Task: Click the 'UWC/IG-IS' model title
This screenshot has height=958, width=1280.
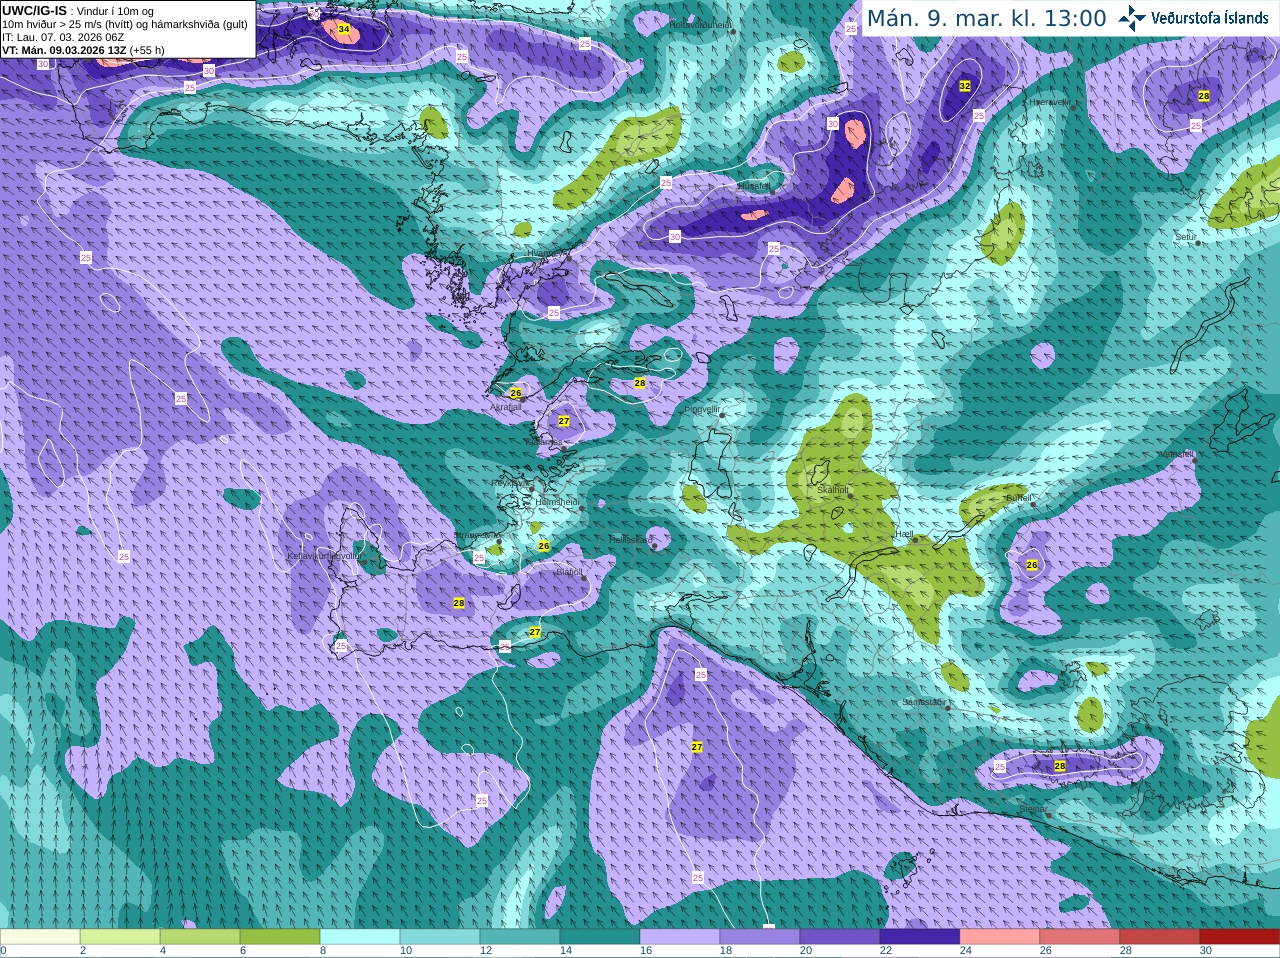Action: [34, 11]
